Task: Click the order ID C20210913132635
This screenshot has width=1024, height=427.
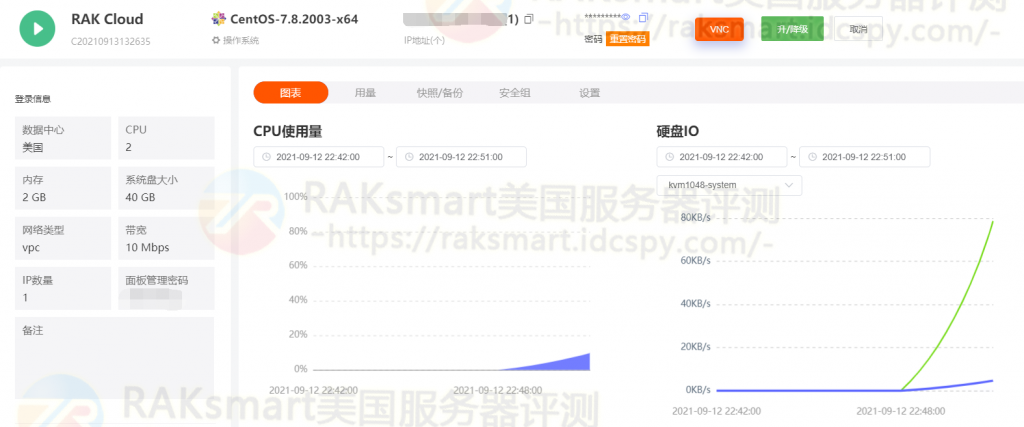Action: (x=111, y=41)
